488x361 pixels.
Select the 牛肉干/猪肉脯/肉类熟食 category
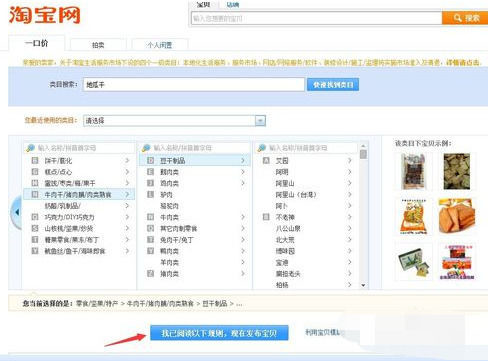coord(78,194)
